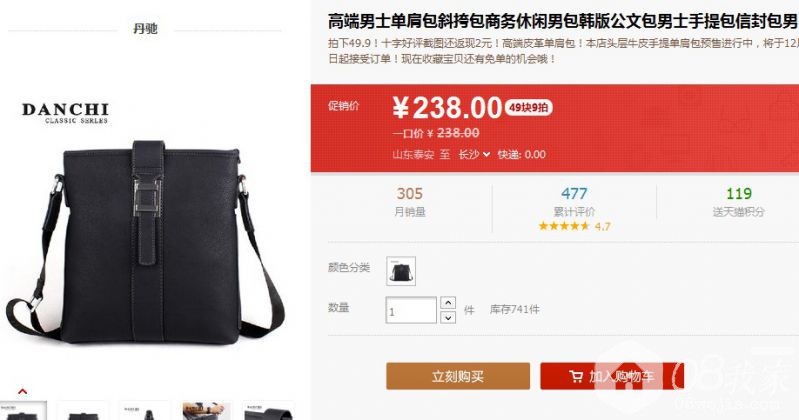The width and height of the screenshot is (799, 420).
Task: Click the DANCHI Classic Series logo
Action: click(65, 113)
